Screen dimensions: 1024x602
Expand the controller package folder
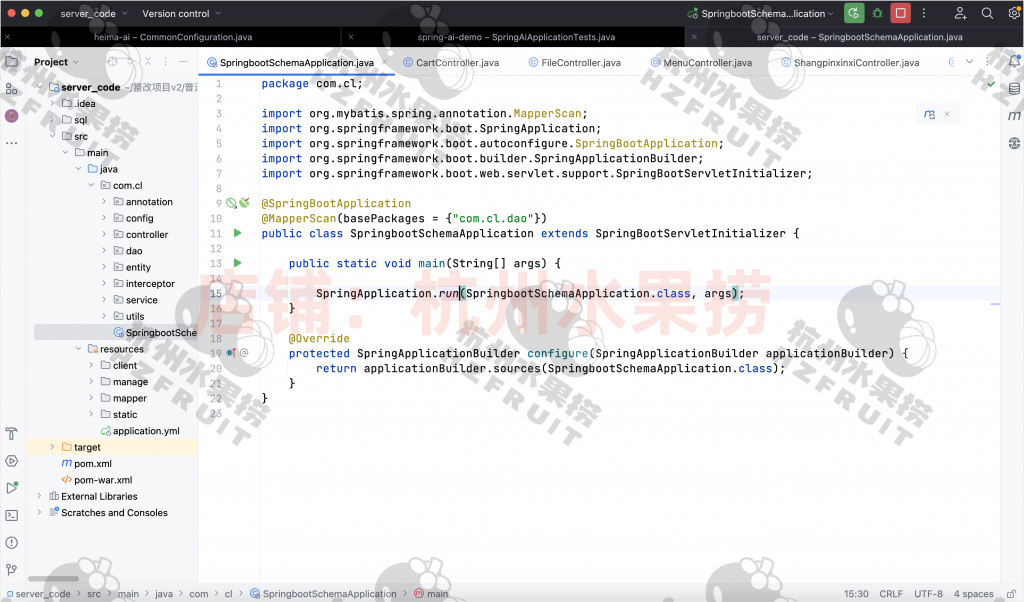(x=104, y=235)
